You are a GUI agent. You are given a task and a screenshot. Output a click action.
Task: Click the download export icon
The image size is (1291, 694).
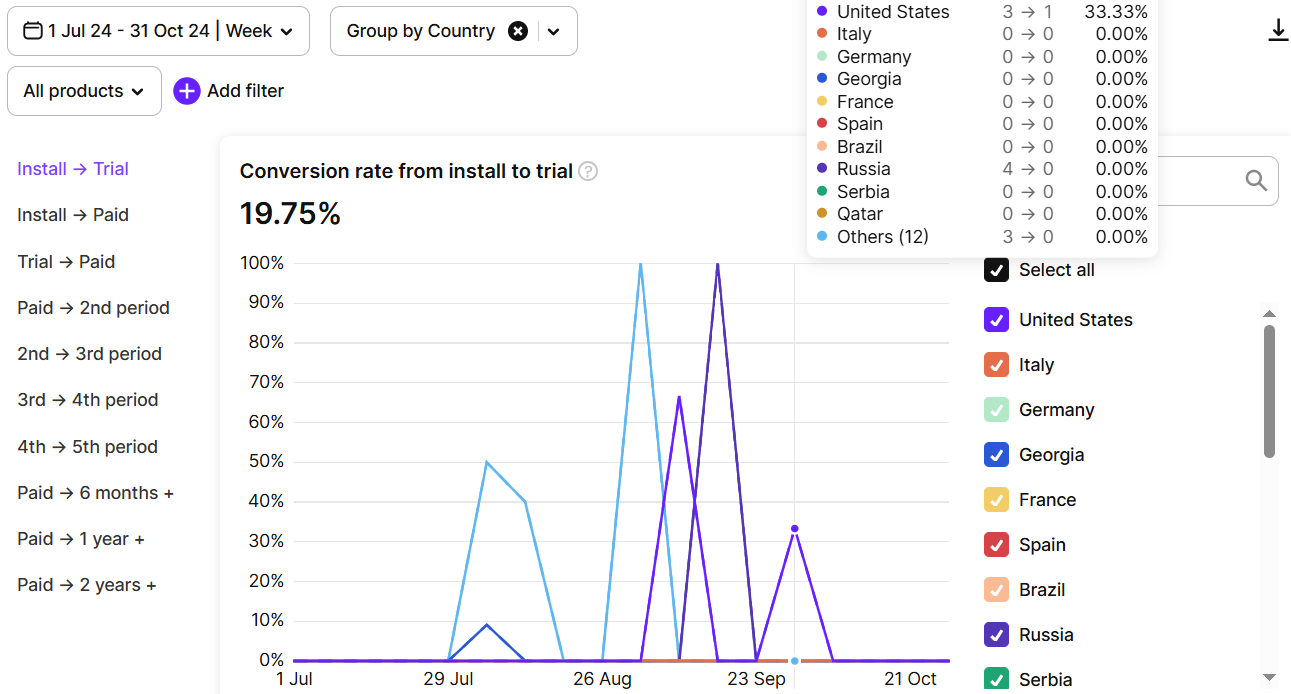[x=1278, y=30]
